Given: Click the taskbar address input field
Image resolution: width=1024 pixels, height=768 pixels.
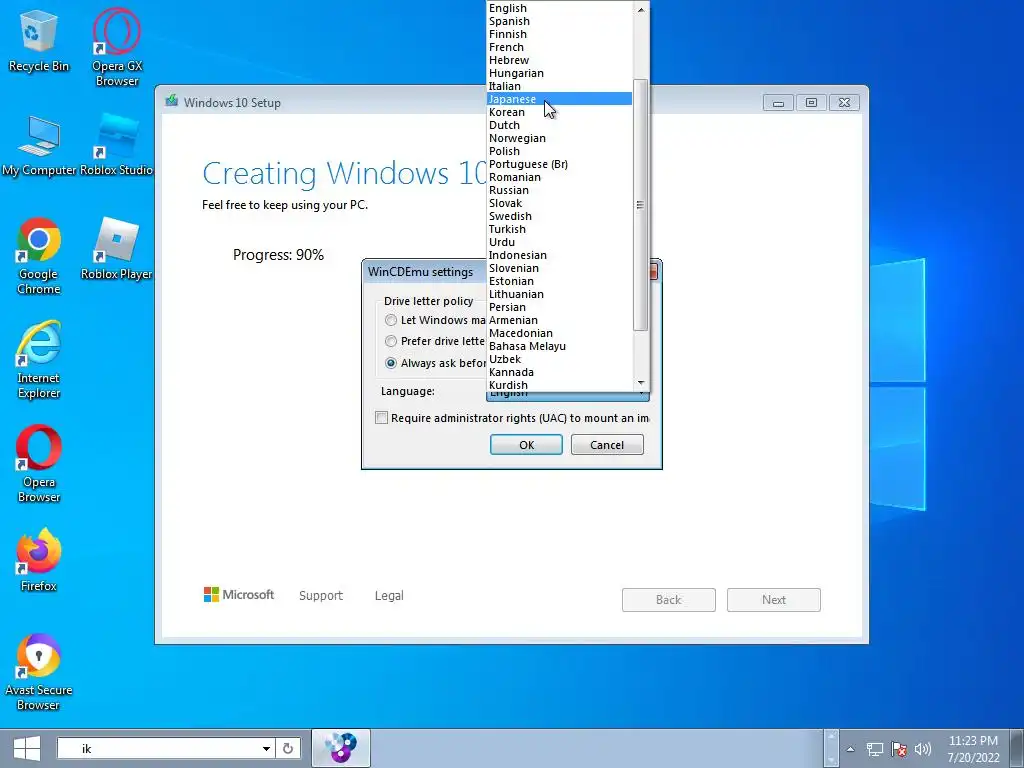Looking at the screenshot, I should (x=159, y=748).
